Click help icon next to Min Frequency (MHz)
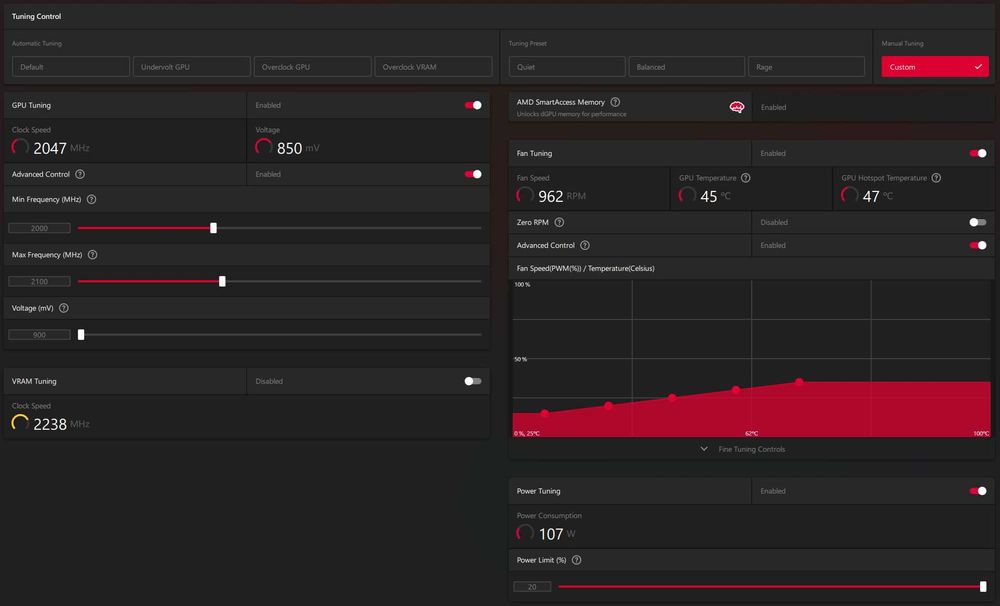This screenshot has height=606, width=1000. point(91,200)
